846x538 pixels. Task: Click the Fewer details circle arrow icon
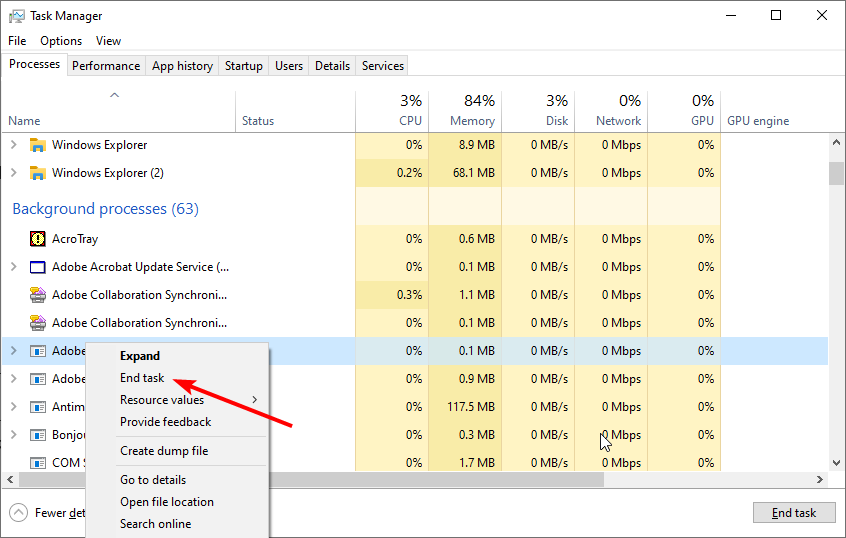click(x=18, y=513)
